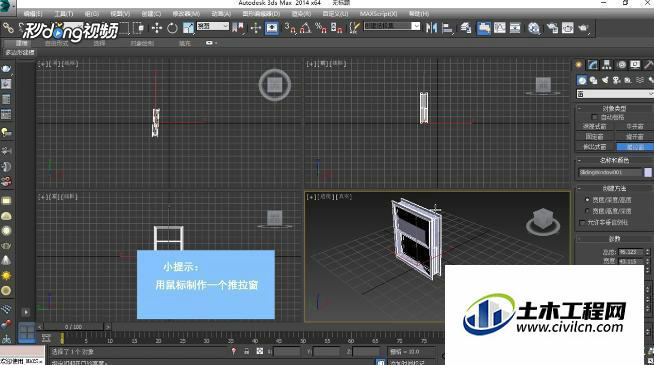Click the Select and Manipulate icon
654x365 pixels.
coord(256,28)
